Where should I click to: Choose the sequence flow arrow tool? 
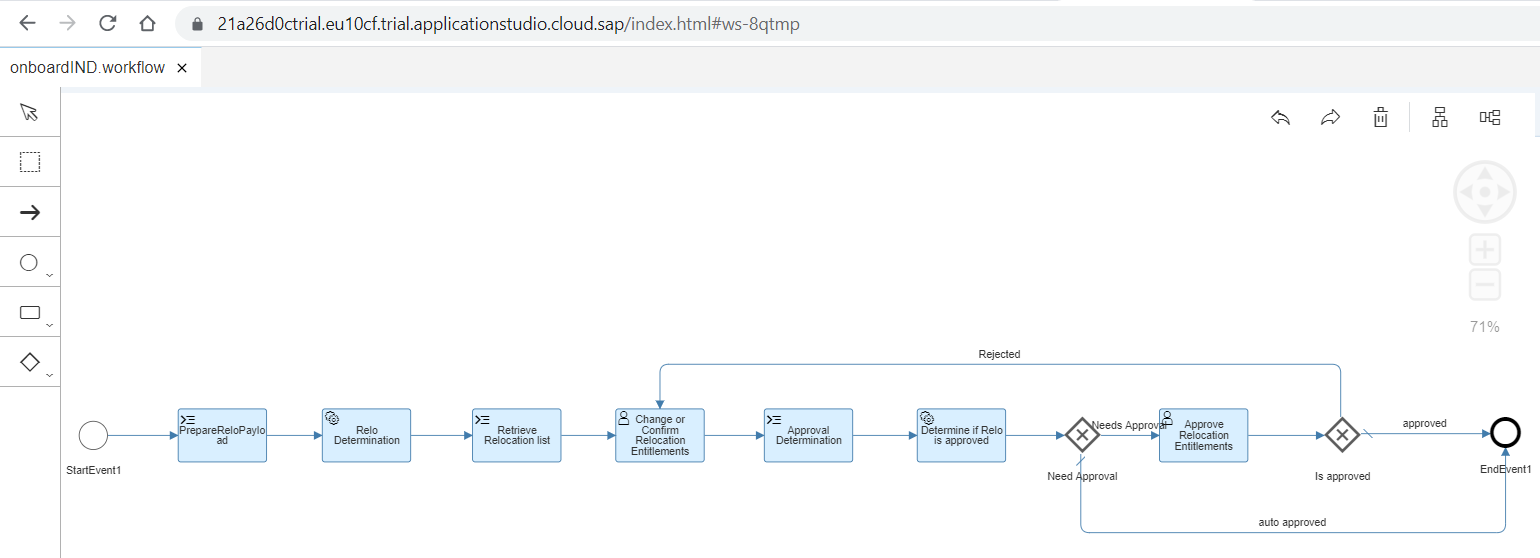[x=30, y=212]
